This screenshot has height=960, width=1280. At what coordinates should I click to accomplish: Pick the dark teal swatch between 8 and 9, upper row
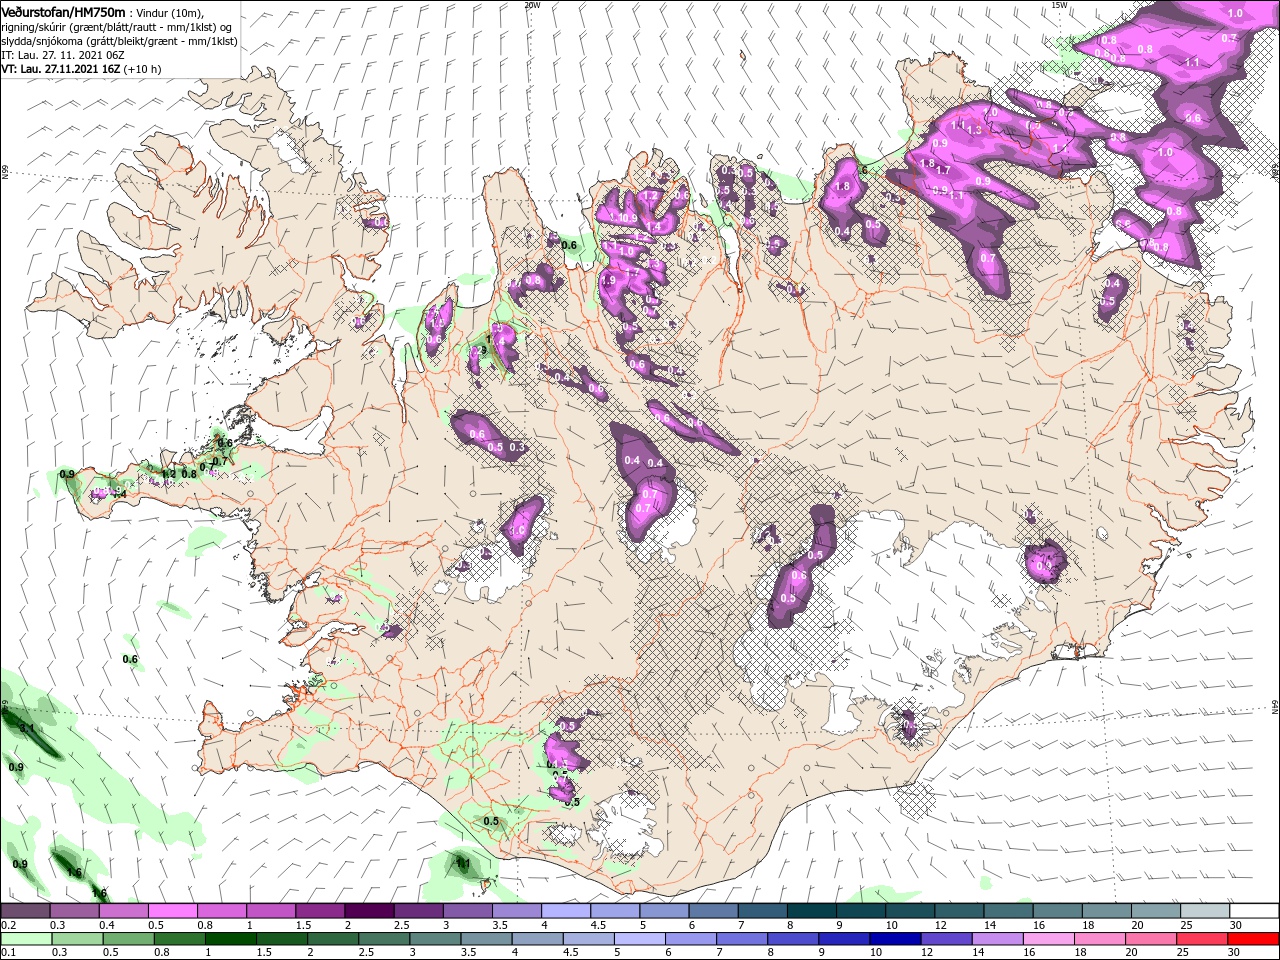point(812,911)
